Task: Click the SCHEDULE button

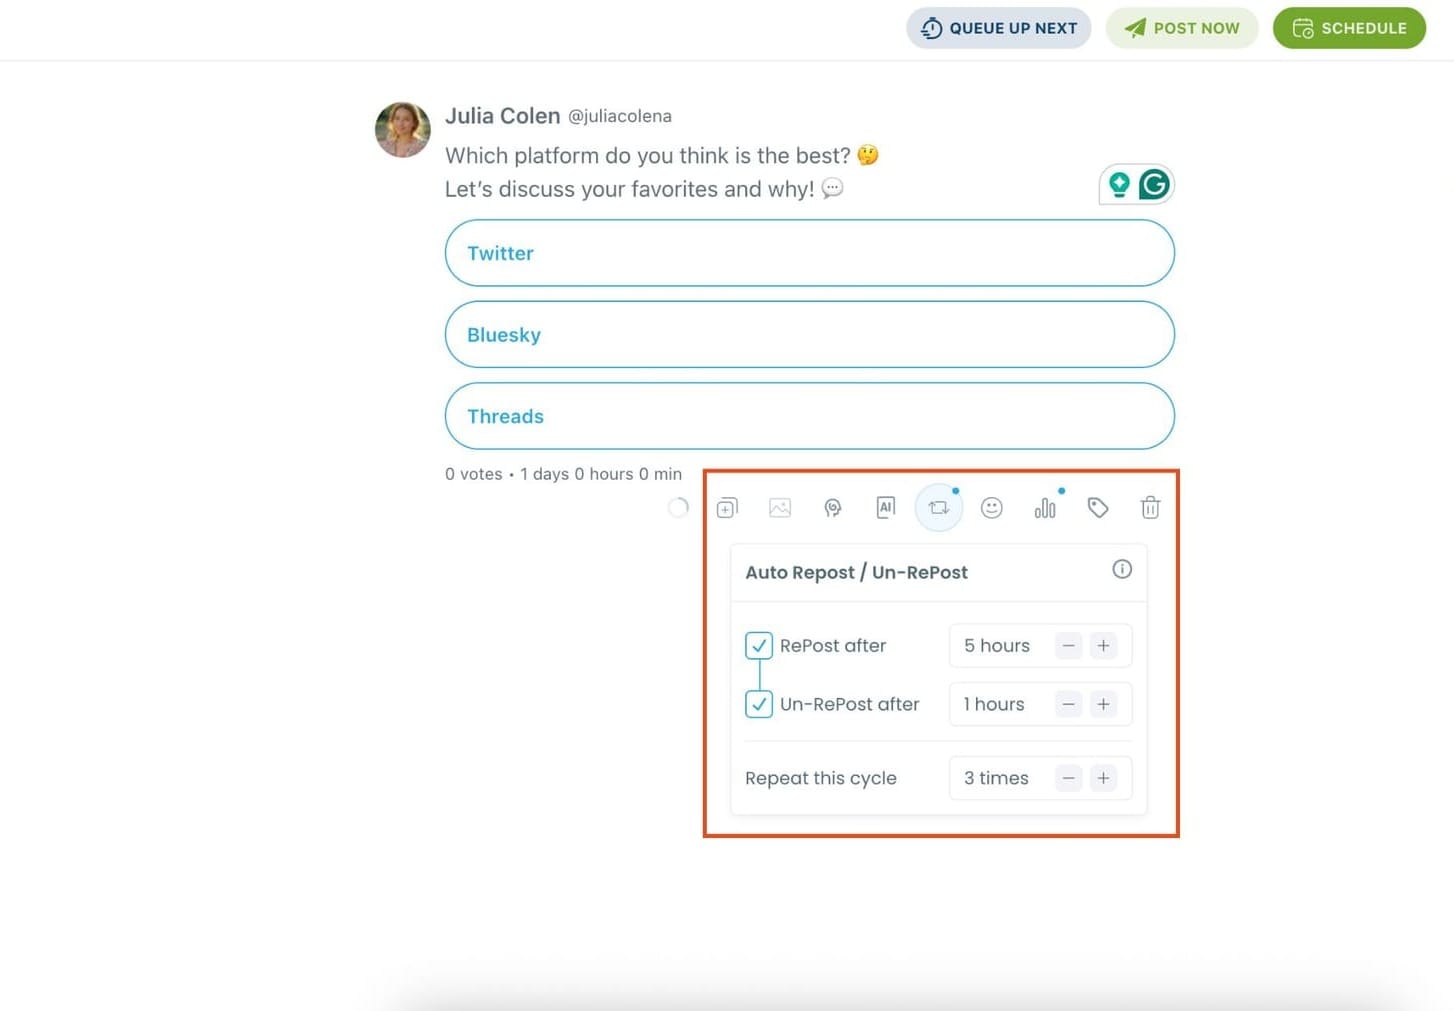Action: tap(1348, 28)
